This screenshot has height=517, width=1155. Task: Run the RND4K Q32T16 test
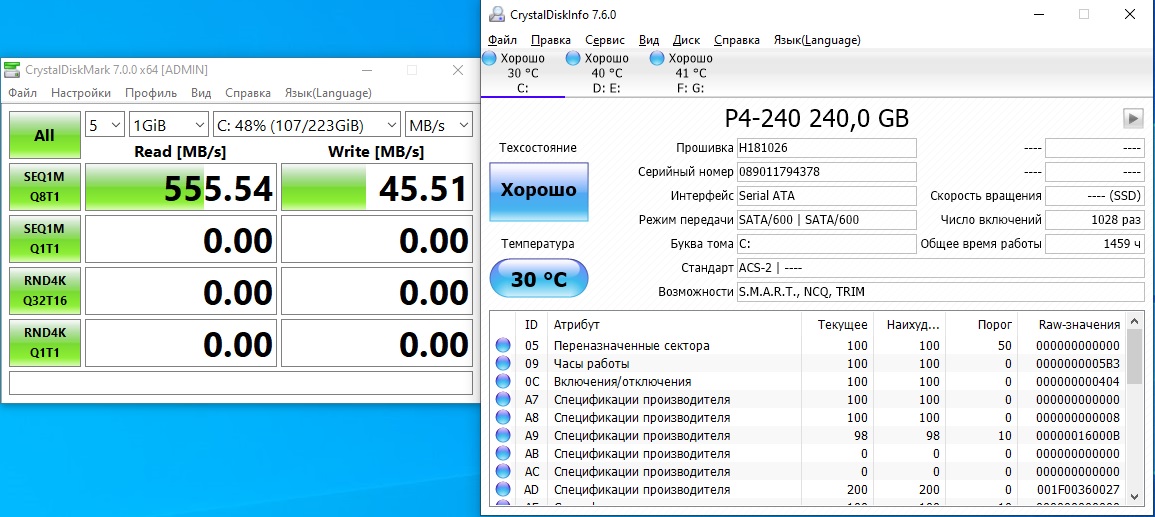pos(44,290)
